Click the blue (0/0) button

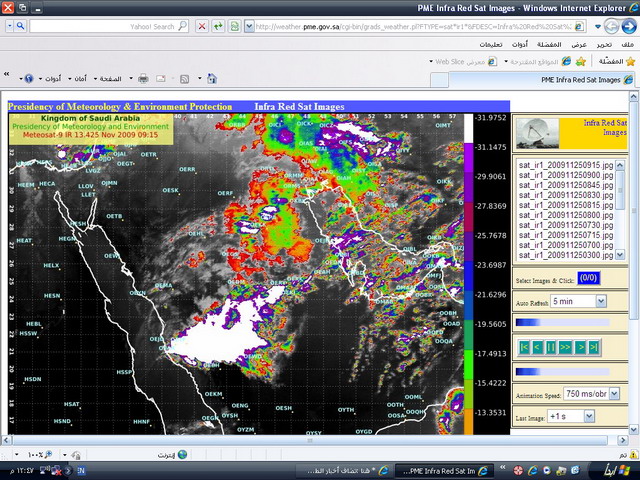point(588,278)
